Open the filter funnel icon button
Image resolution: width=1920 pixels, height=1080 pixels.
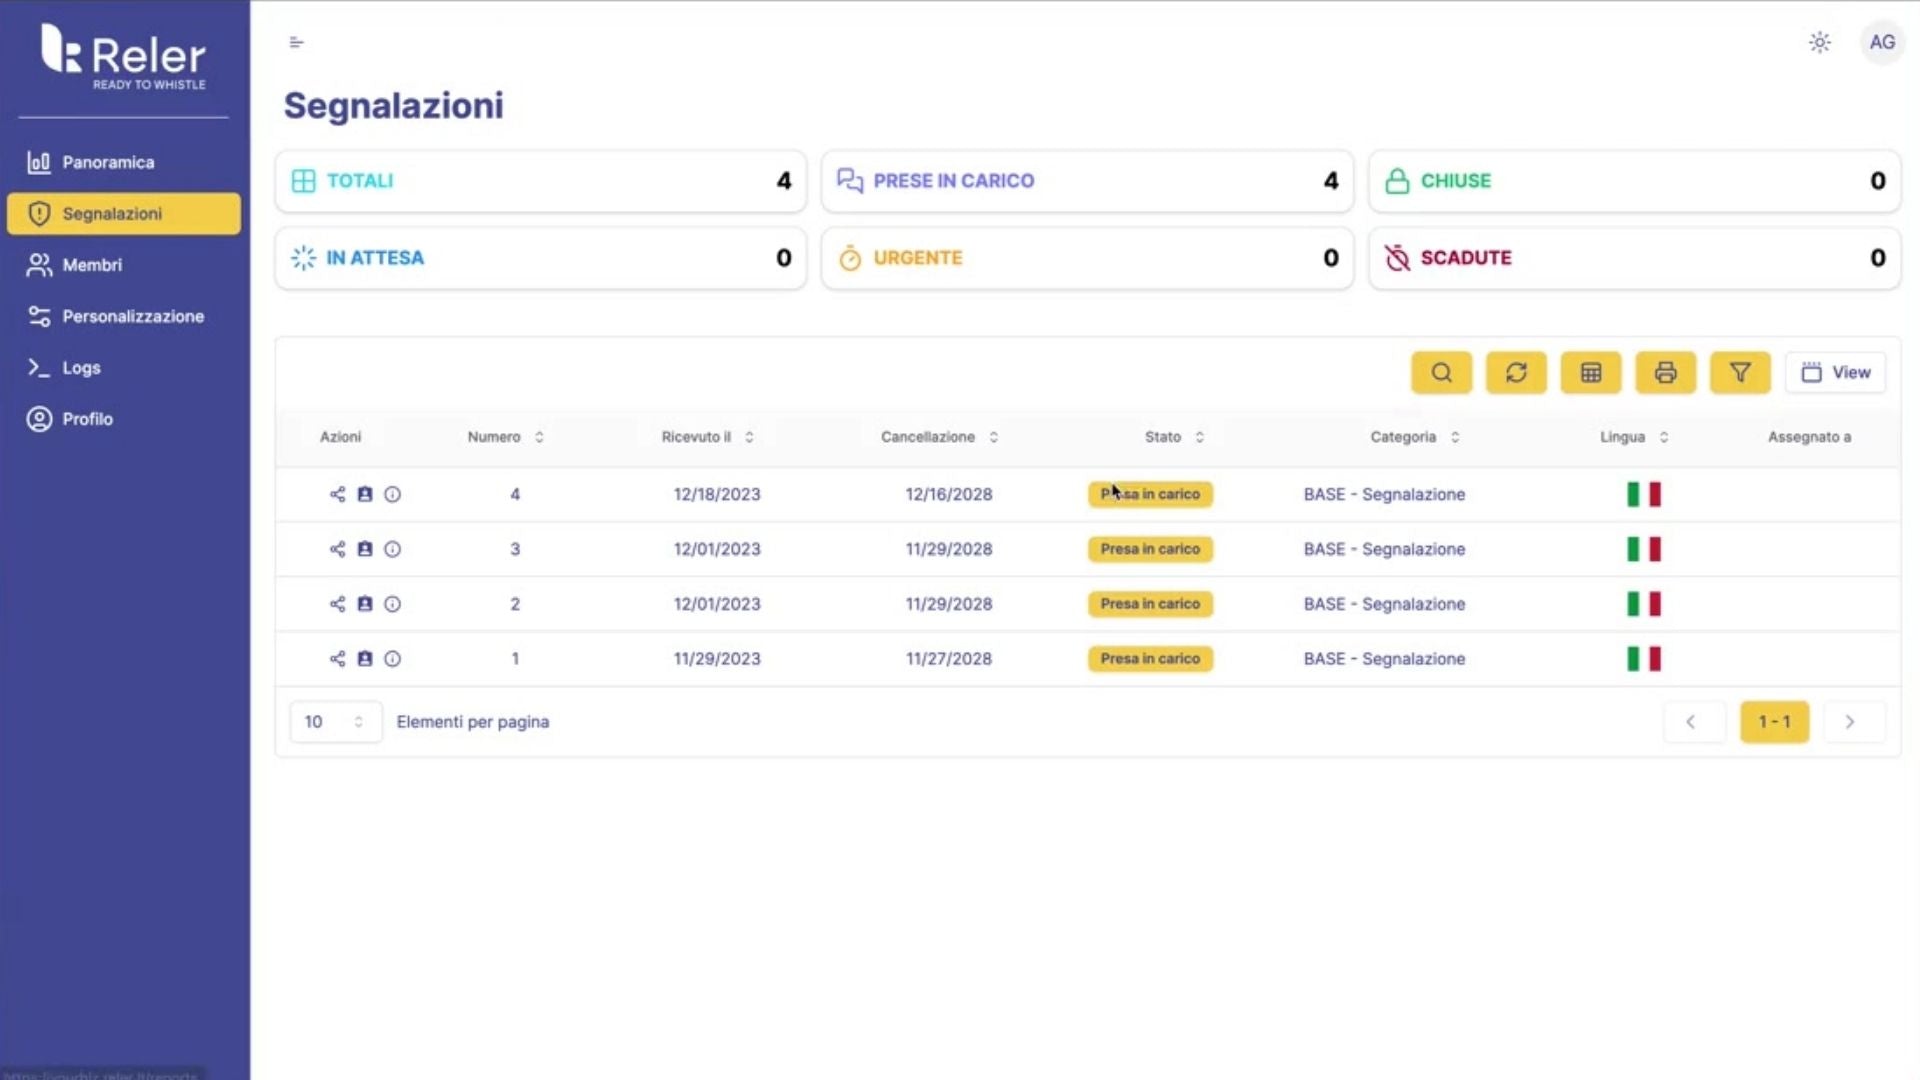click(1740, 373)
